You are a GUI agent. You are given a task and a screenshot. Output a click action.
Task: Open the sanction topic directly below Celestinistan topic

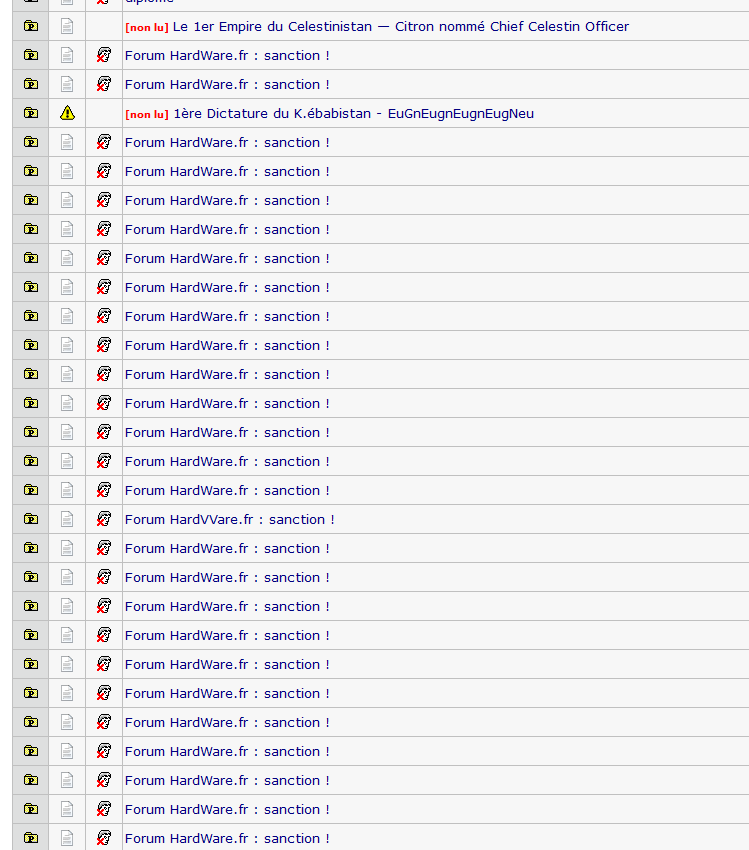point(227,56)
